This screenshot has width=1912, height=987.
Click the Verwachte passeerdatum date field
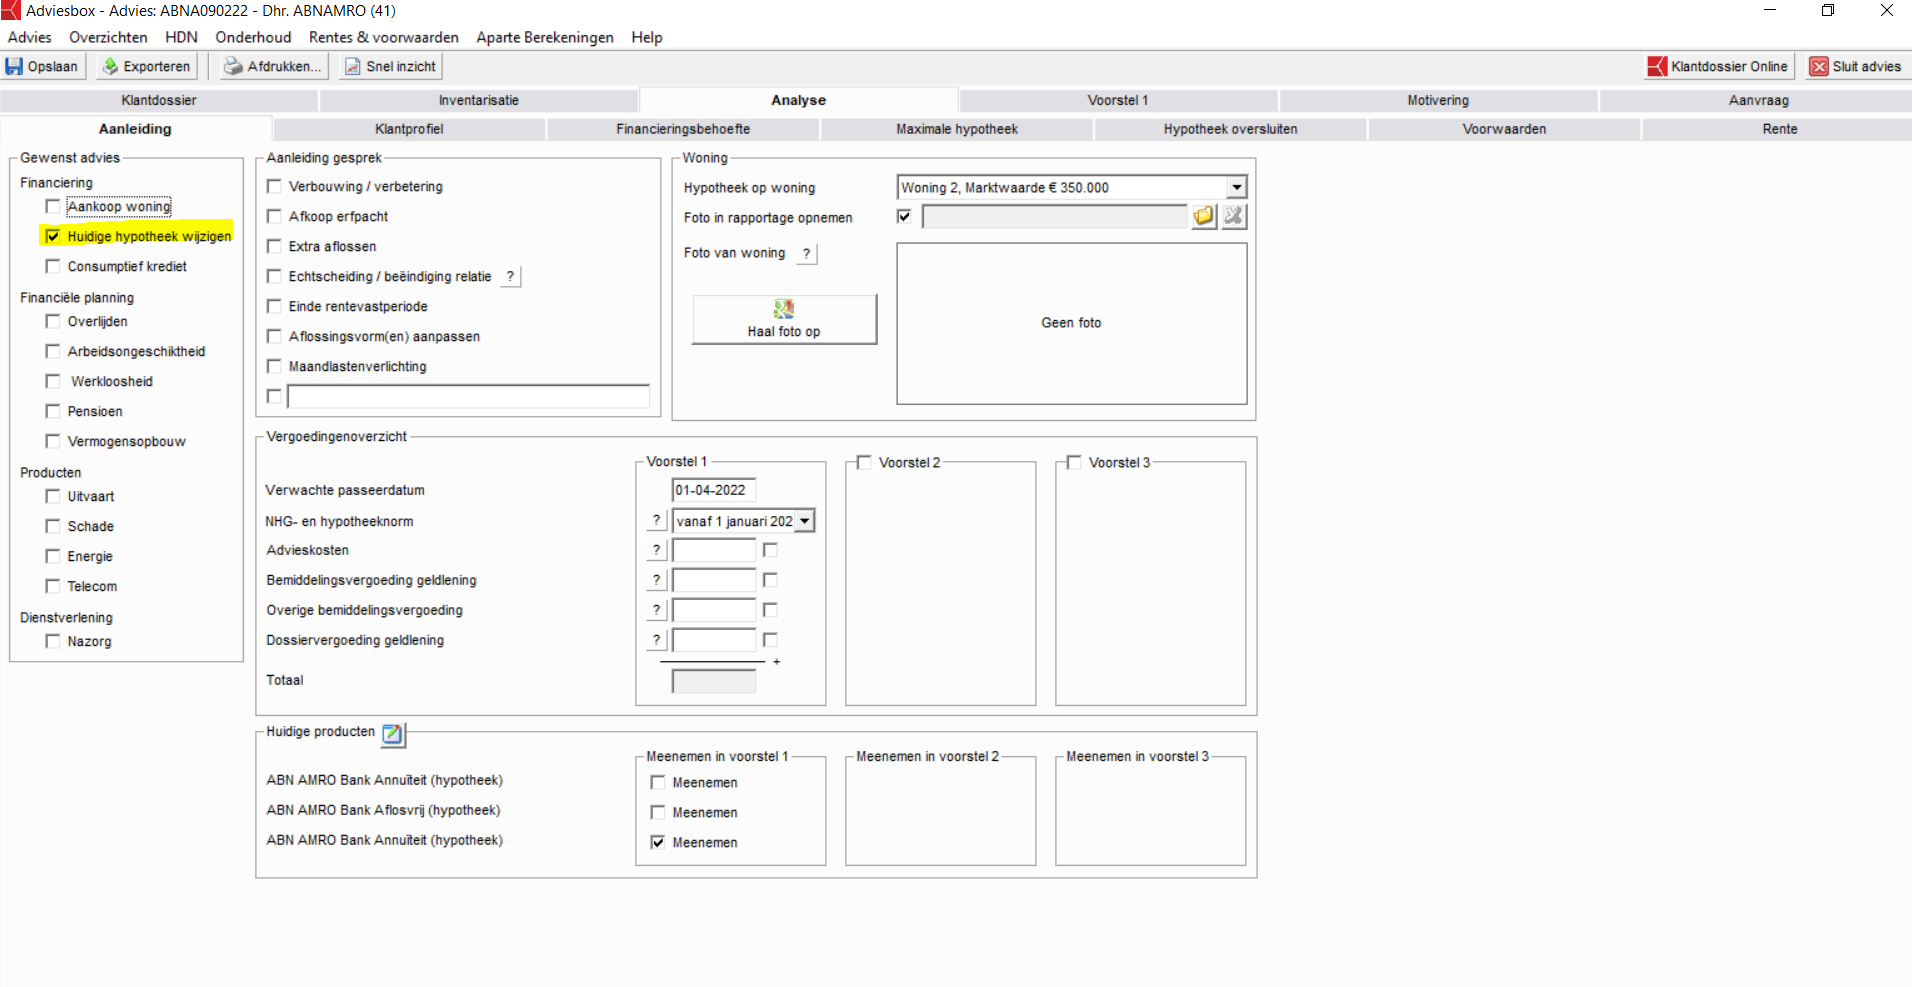714,490
